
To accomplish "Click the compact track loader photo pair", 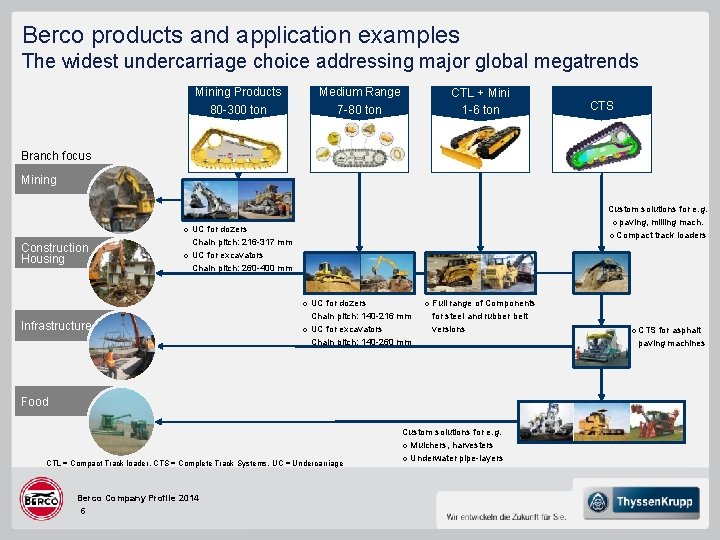I will 480,273.
